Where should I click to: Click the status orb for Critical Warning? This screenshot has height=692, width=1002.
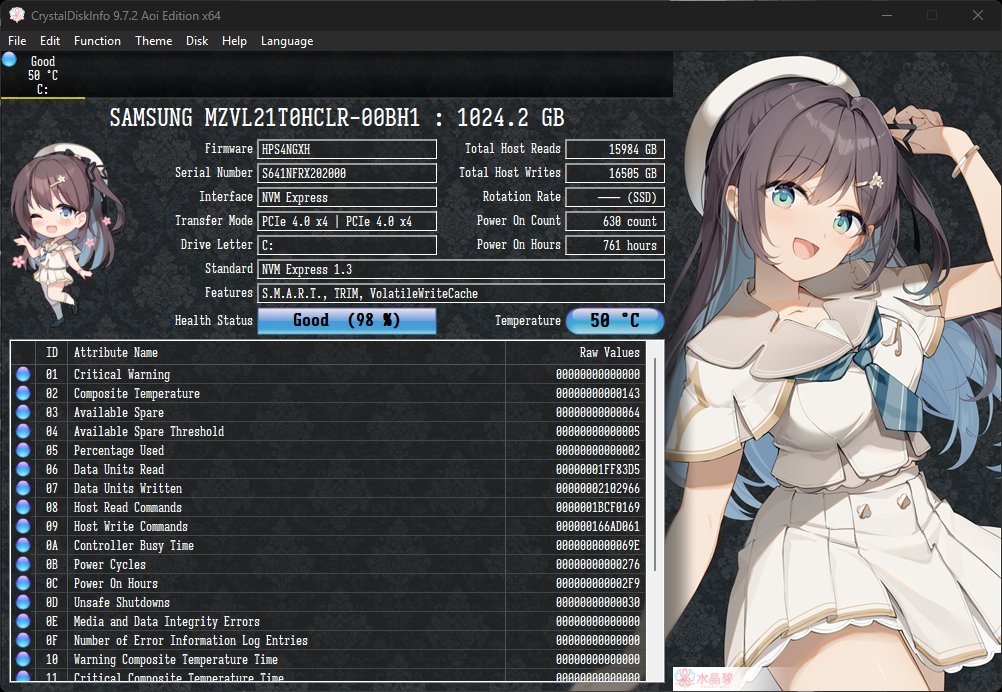click(23, 374)
